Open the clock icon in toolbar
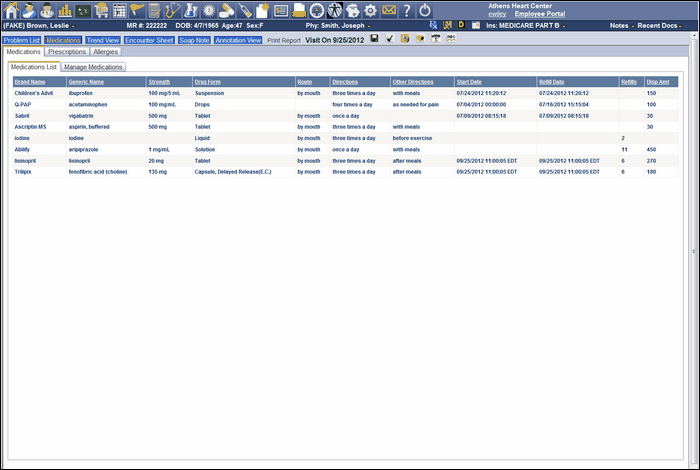Screen dimensions: 700x470 [x=317, y=10]
